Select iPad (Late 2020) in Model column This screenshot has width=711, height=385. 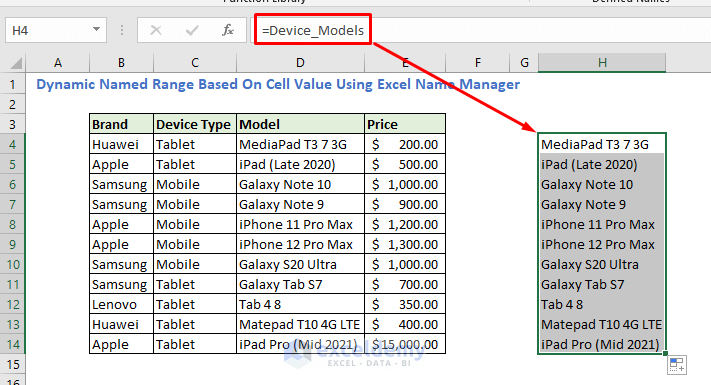[300, 164]
